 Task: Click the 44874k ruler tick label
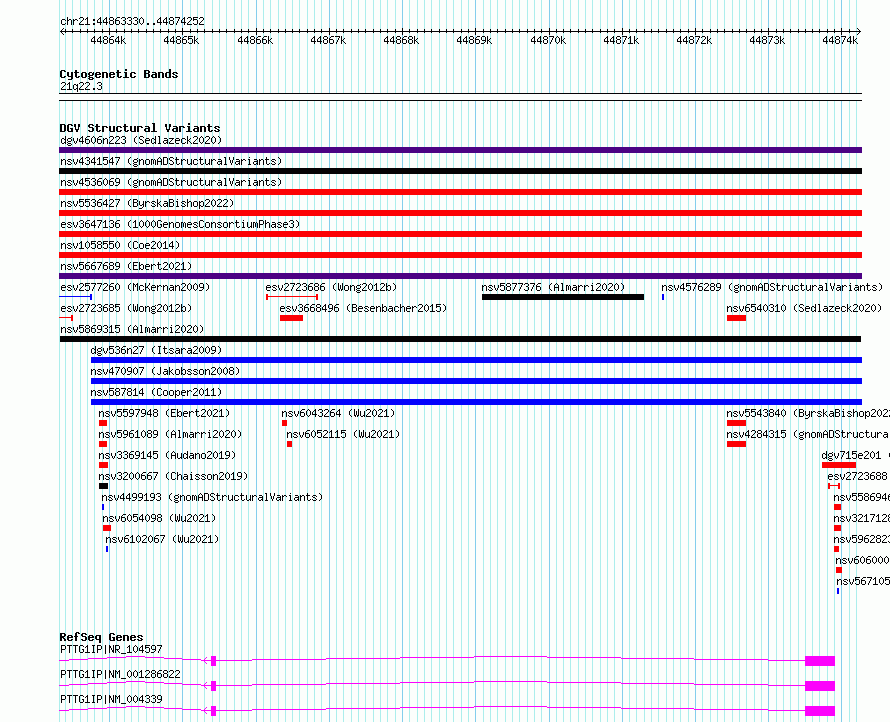[840, 40]
